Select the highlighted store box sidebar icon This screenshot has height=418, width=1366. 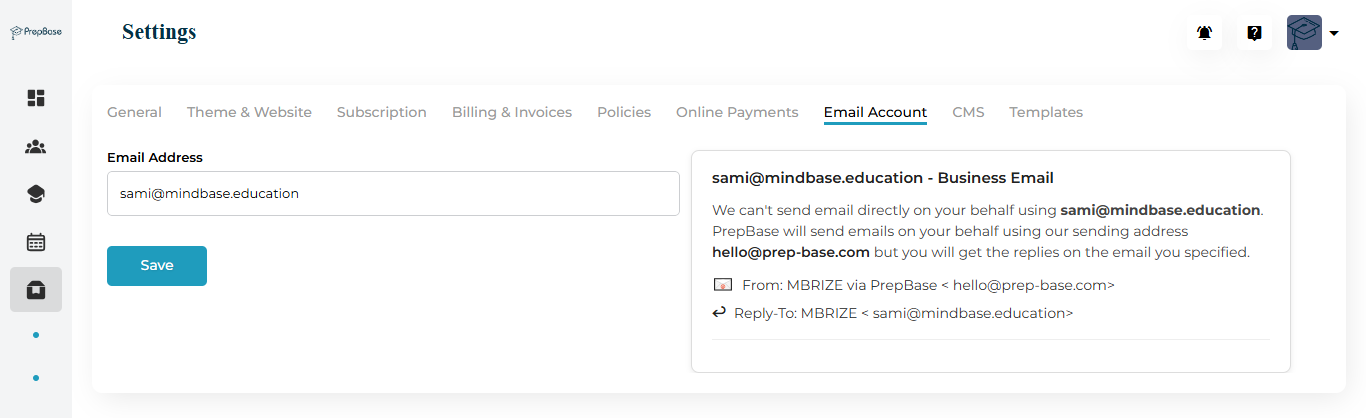36,289
